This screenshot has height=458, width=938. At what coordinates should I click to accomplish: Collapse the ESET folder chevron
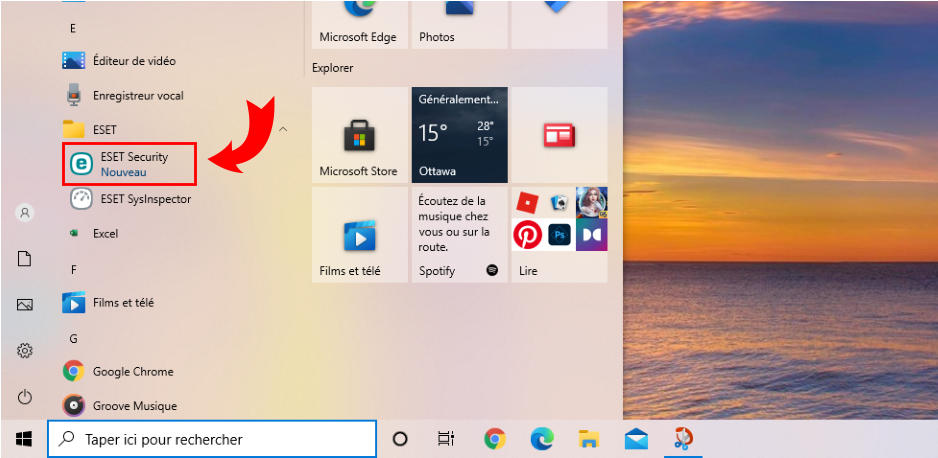[x=283, y=130]
